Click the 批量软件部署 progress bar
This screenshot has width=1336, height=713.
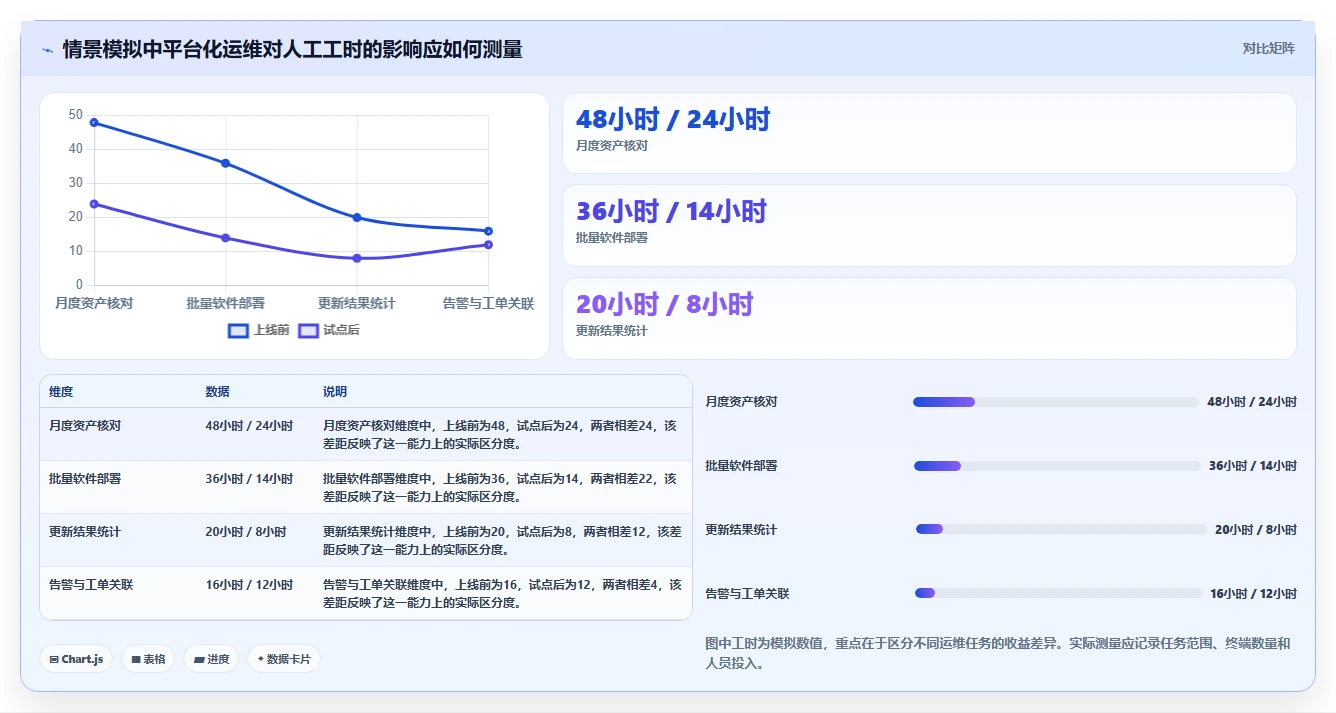click(x=1057, y=466)
